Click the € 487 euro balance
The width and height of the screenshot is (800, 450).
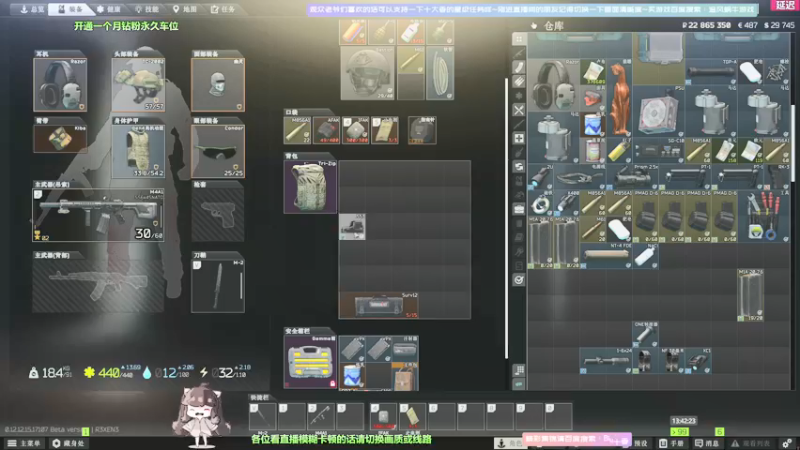747,25
